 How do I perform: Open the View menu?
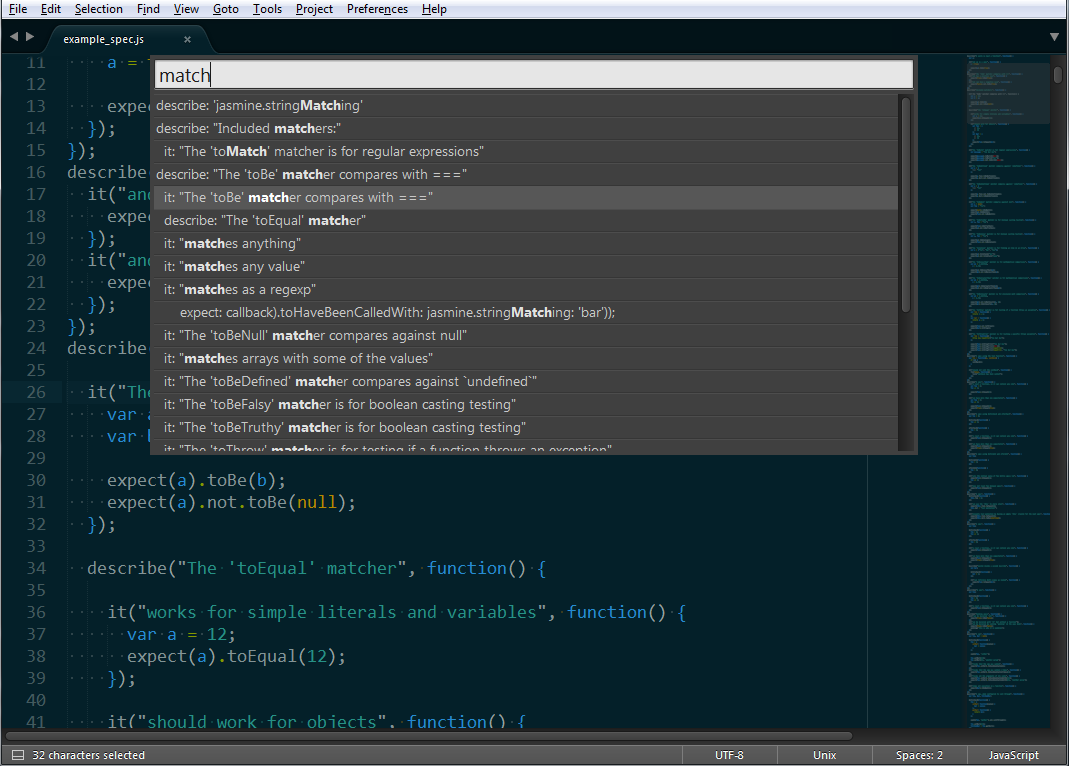click(x=186, y=9)
